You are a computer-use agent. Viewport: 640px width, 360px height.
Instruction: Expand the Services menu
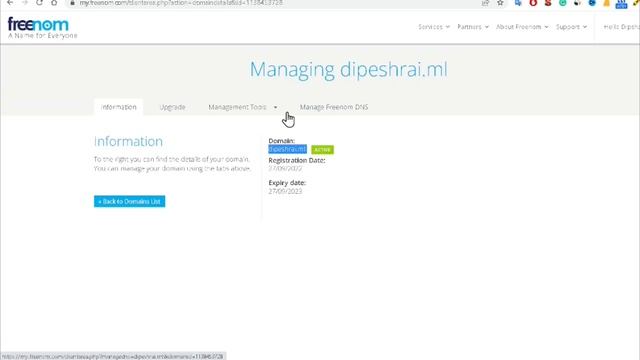pos(434,27)
